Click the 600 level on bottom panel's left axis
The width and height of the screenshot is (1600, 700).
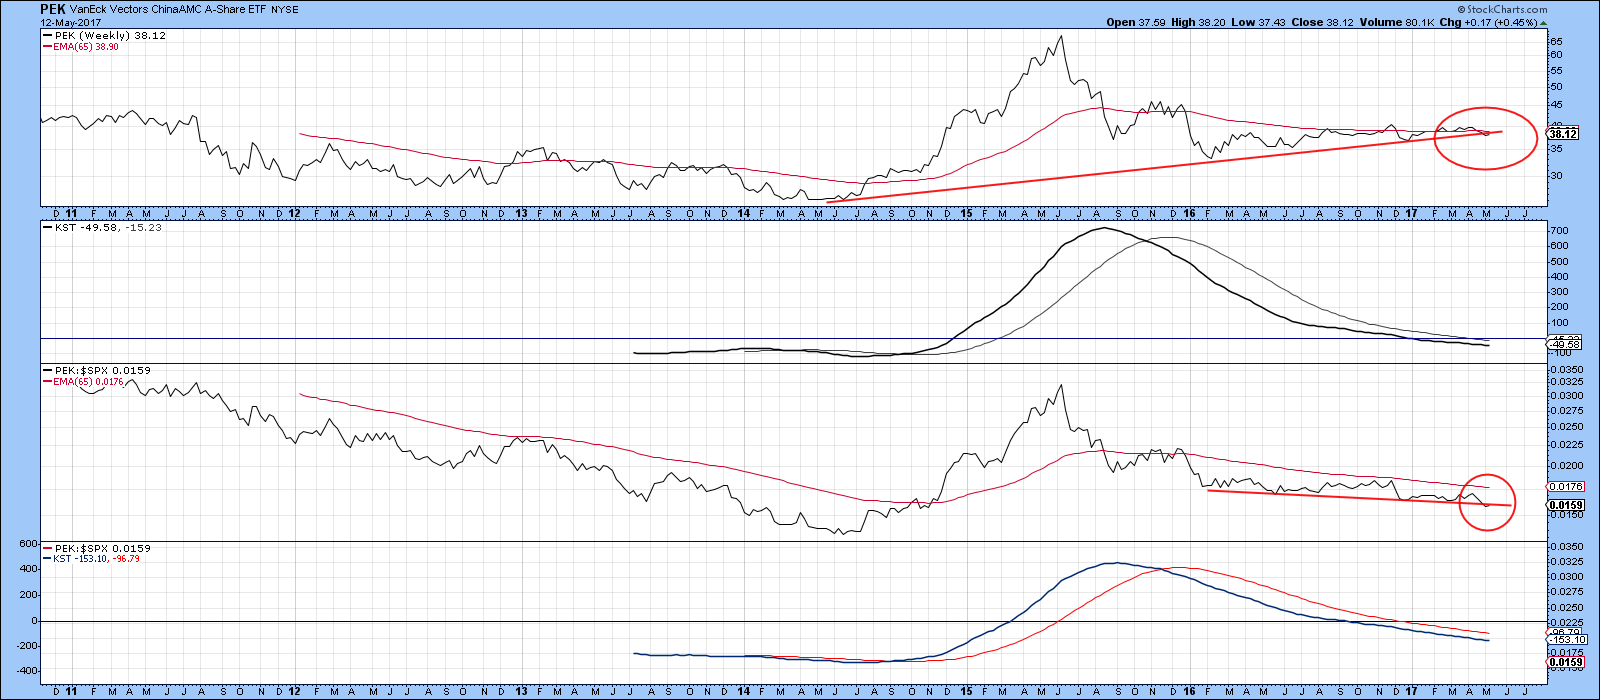click(x=29, y=543)
